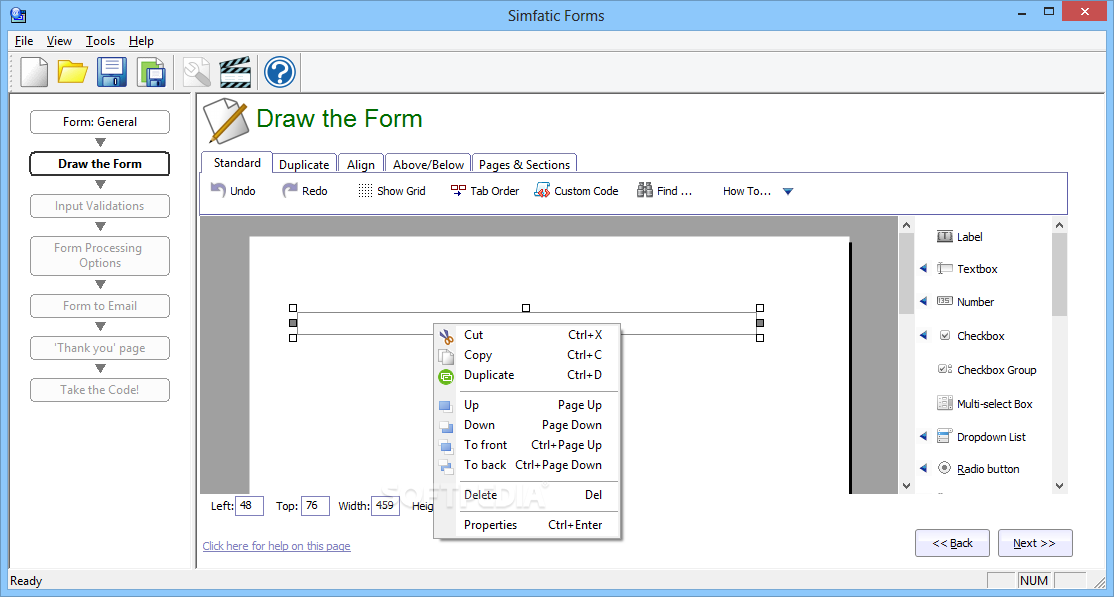1114x597 pixels.
Task: Click the << Back button
Action: tap(952, 543)
